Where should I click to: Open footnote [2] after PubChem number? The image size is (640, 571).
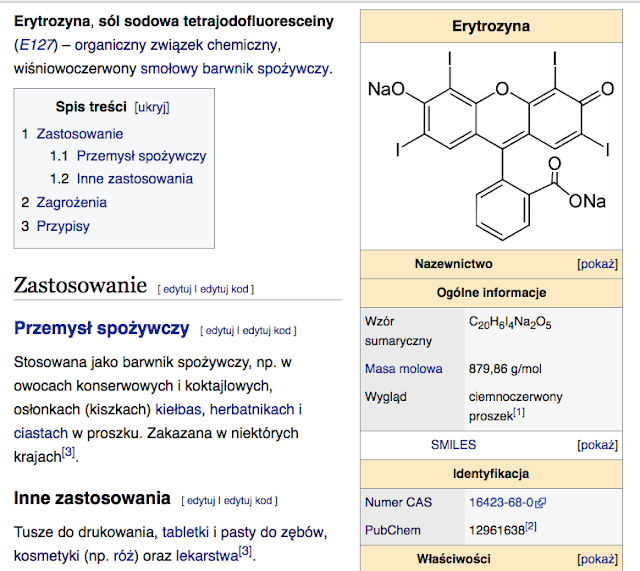click(531, 527)
